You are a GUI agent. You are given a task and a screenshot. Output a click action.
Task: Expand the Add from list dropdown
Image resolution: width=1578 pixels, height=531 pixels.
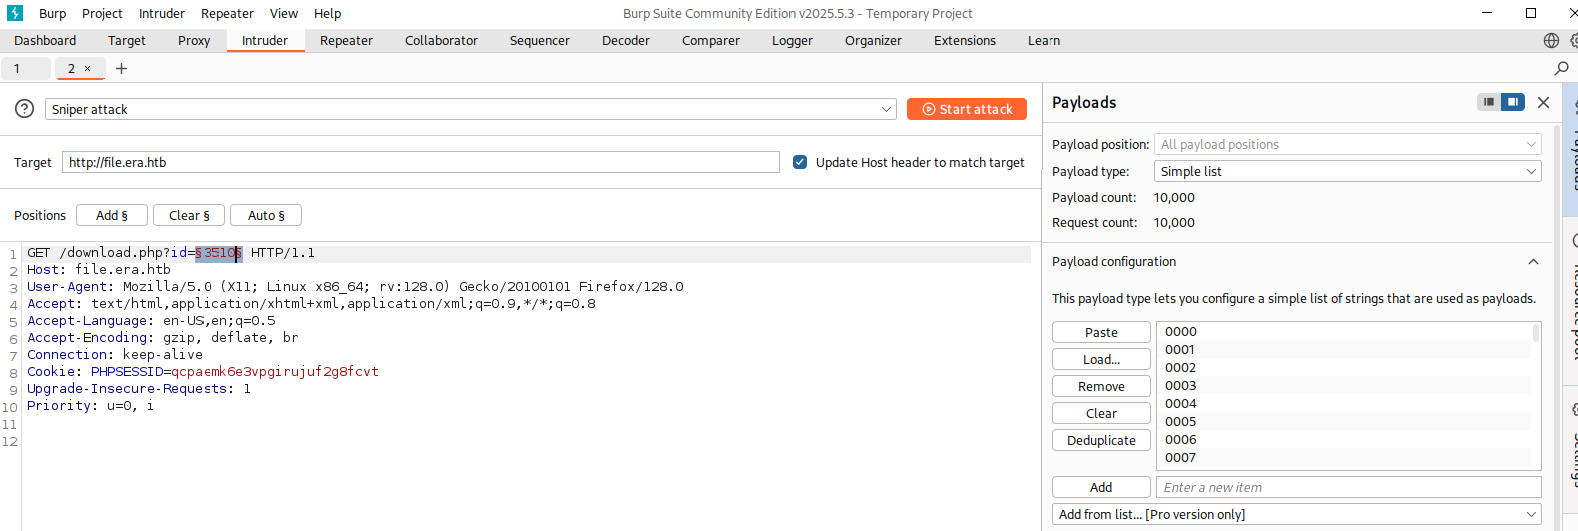point(1531,514)
